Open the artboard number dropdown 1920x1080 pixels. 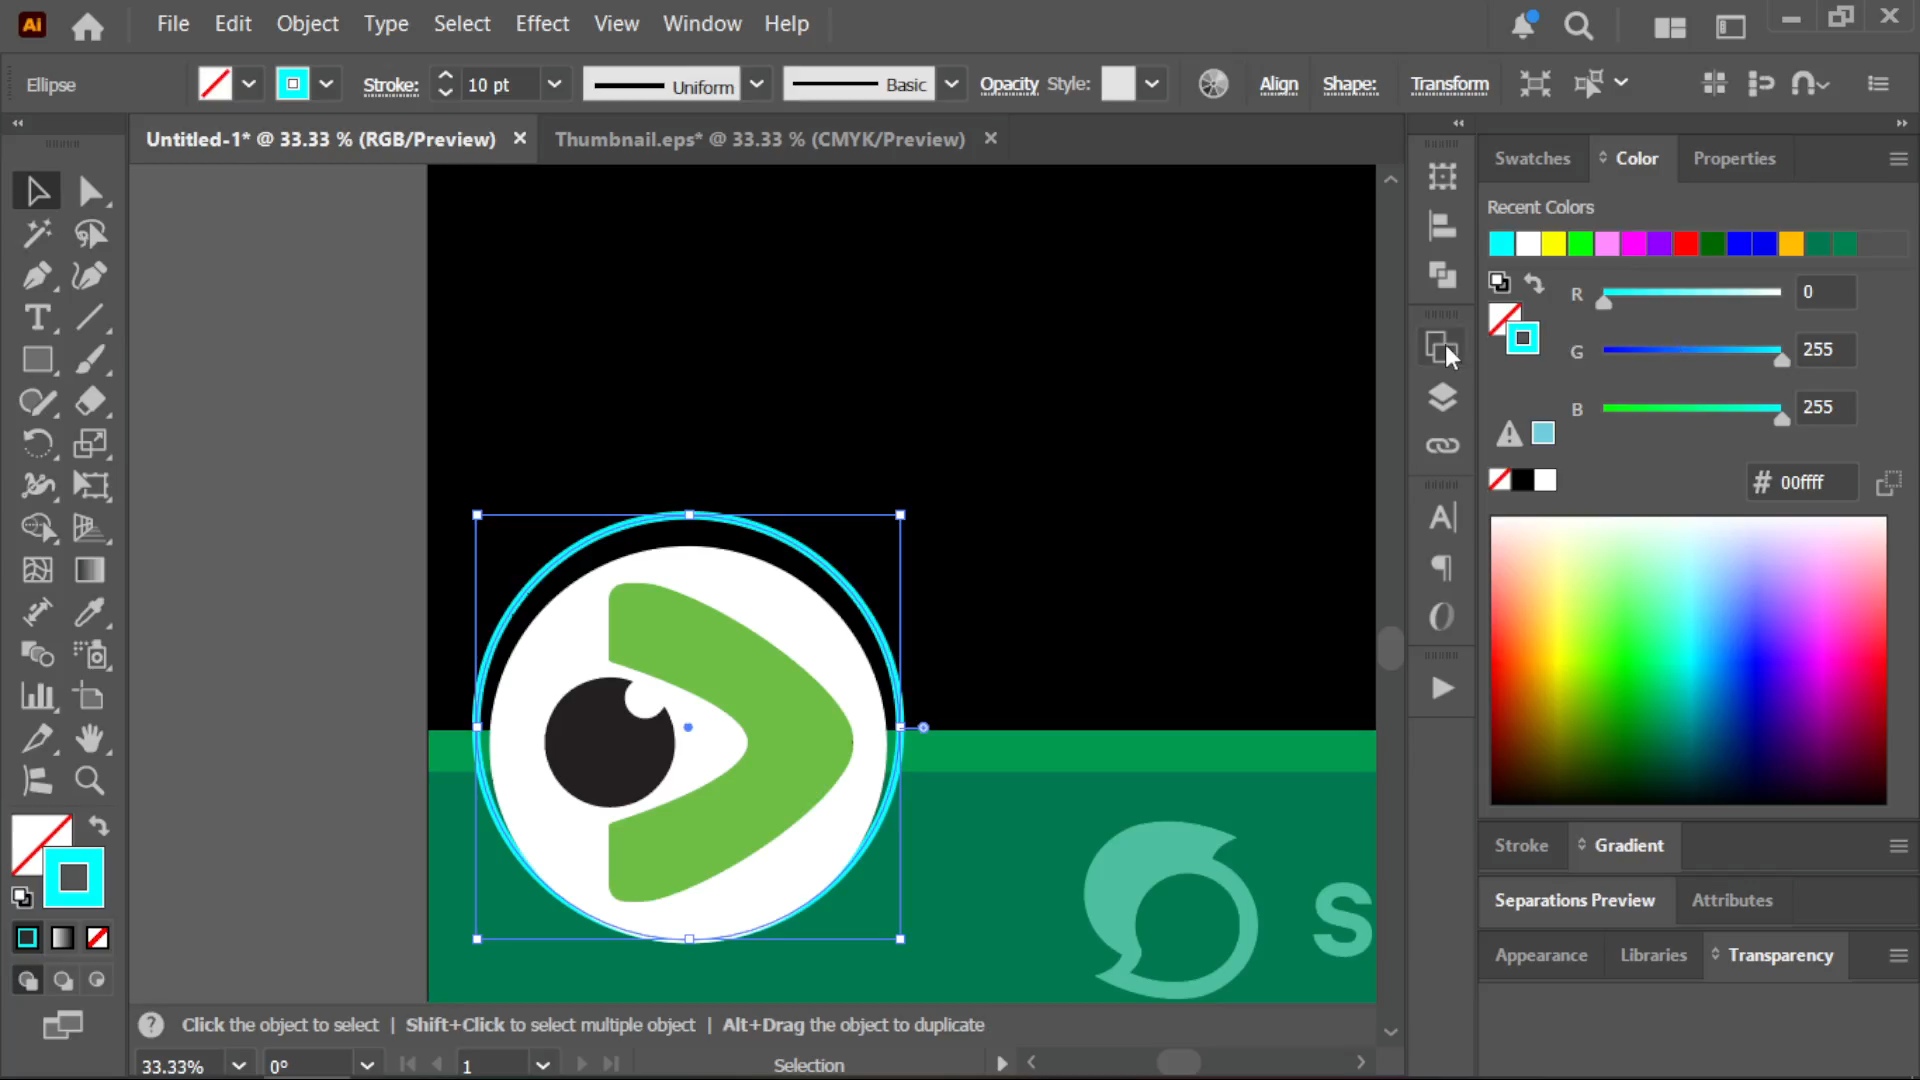pyautogui.click(x=543, y=1065)
